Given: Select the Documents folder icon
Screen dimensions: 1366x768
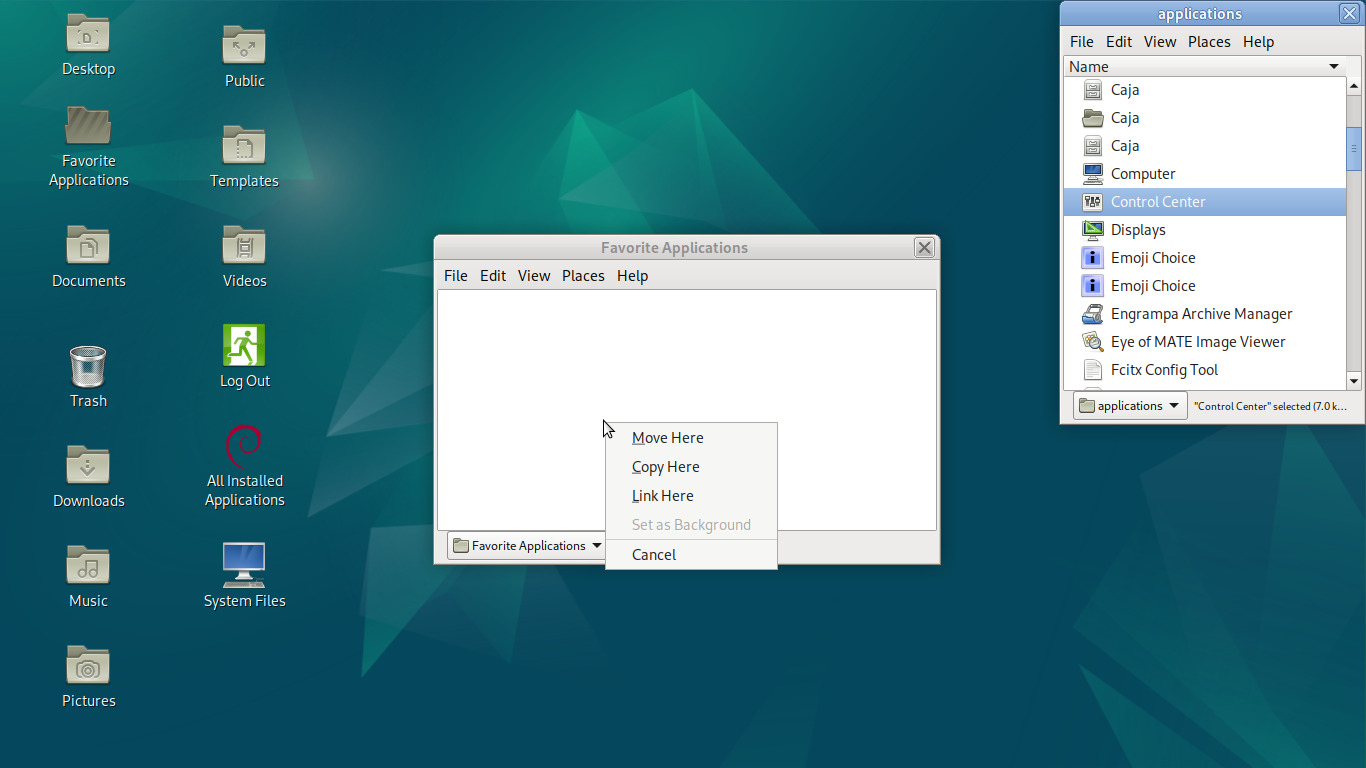Looking at the screenshot, I should (88, 246).
